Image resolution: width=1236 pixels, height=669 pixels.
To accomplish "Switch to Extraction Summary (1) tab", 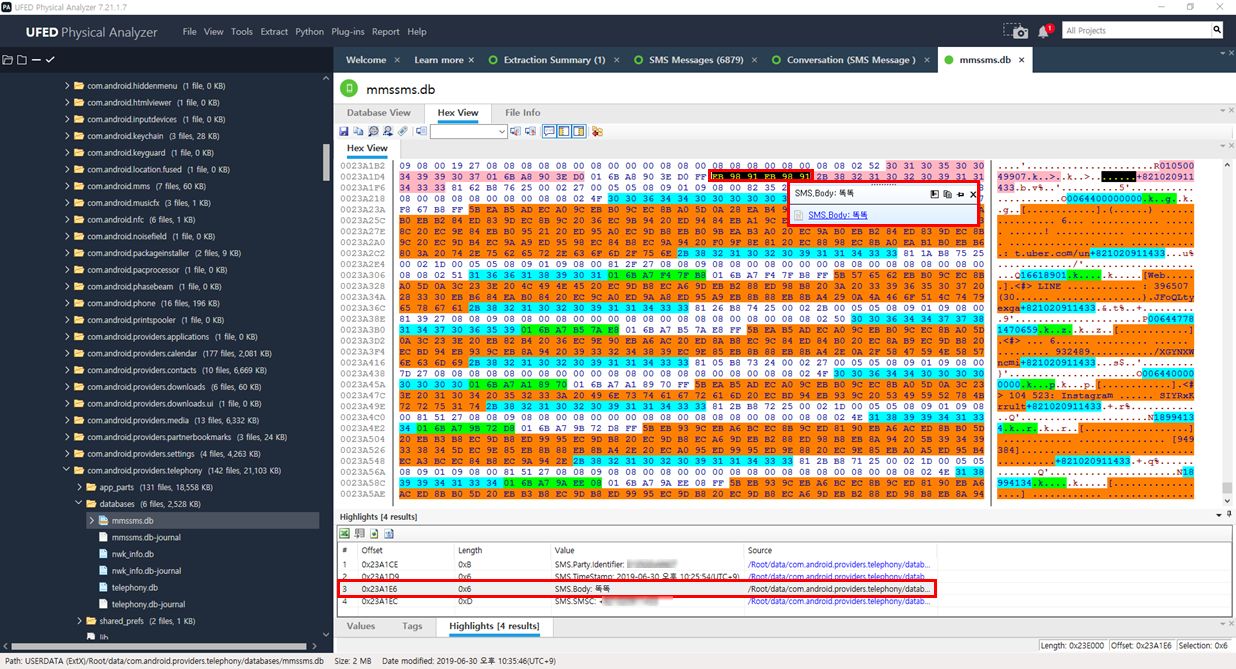I will (x=554, y=60).
